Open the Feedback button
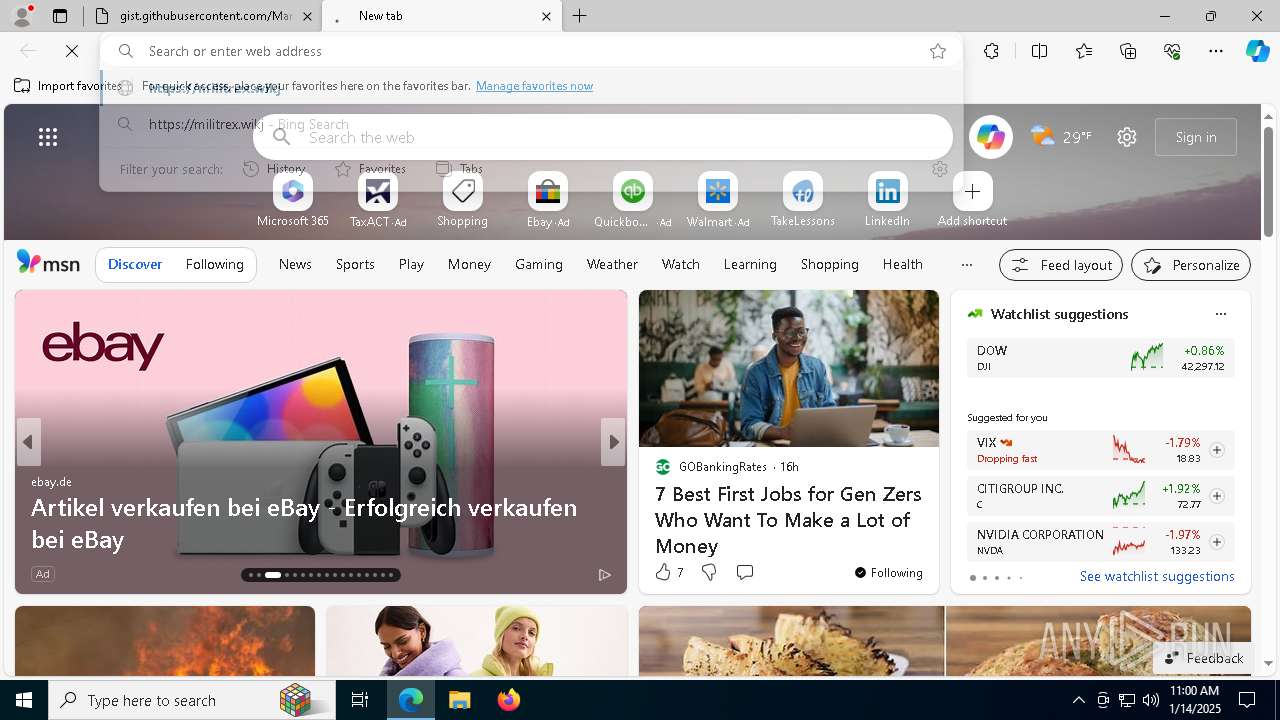 pyautogui.click(x=1204, y=658)
